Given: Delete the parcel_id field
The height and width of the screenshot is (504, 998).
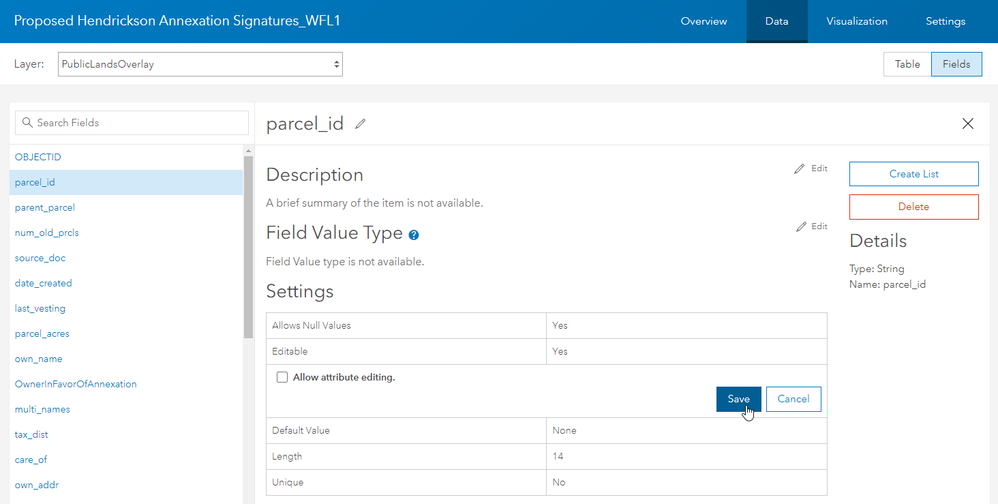Looking at the screenshot, I should 913,207.
